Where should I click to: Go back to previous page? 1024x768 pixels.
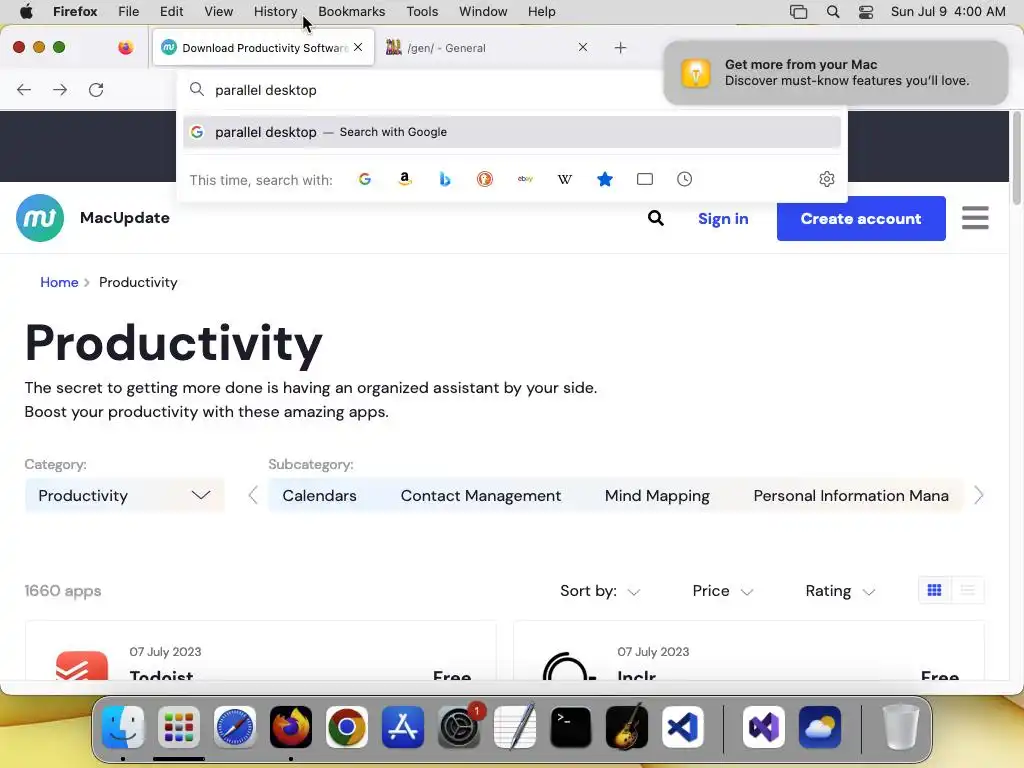pyautogui.click(x=24, y=90)
